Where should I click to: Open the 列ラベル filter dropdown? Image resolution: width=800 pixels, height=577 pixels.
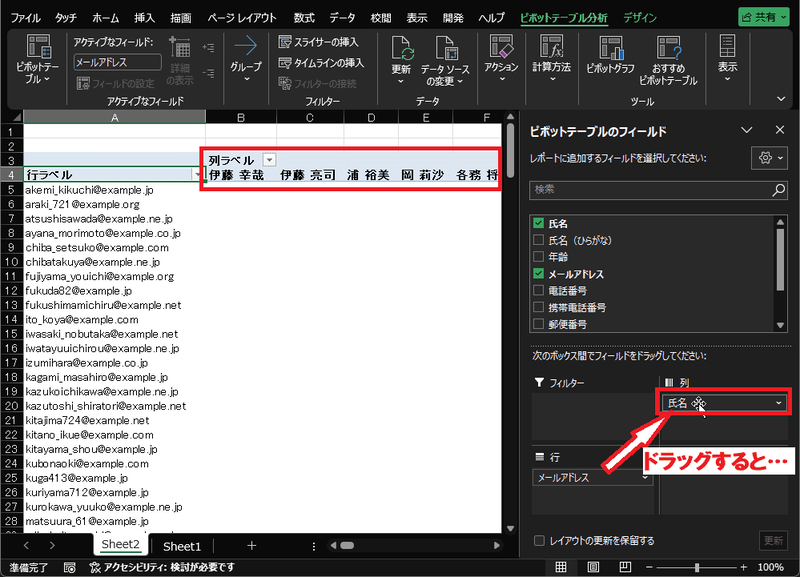pos(269,160)
